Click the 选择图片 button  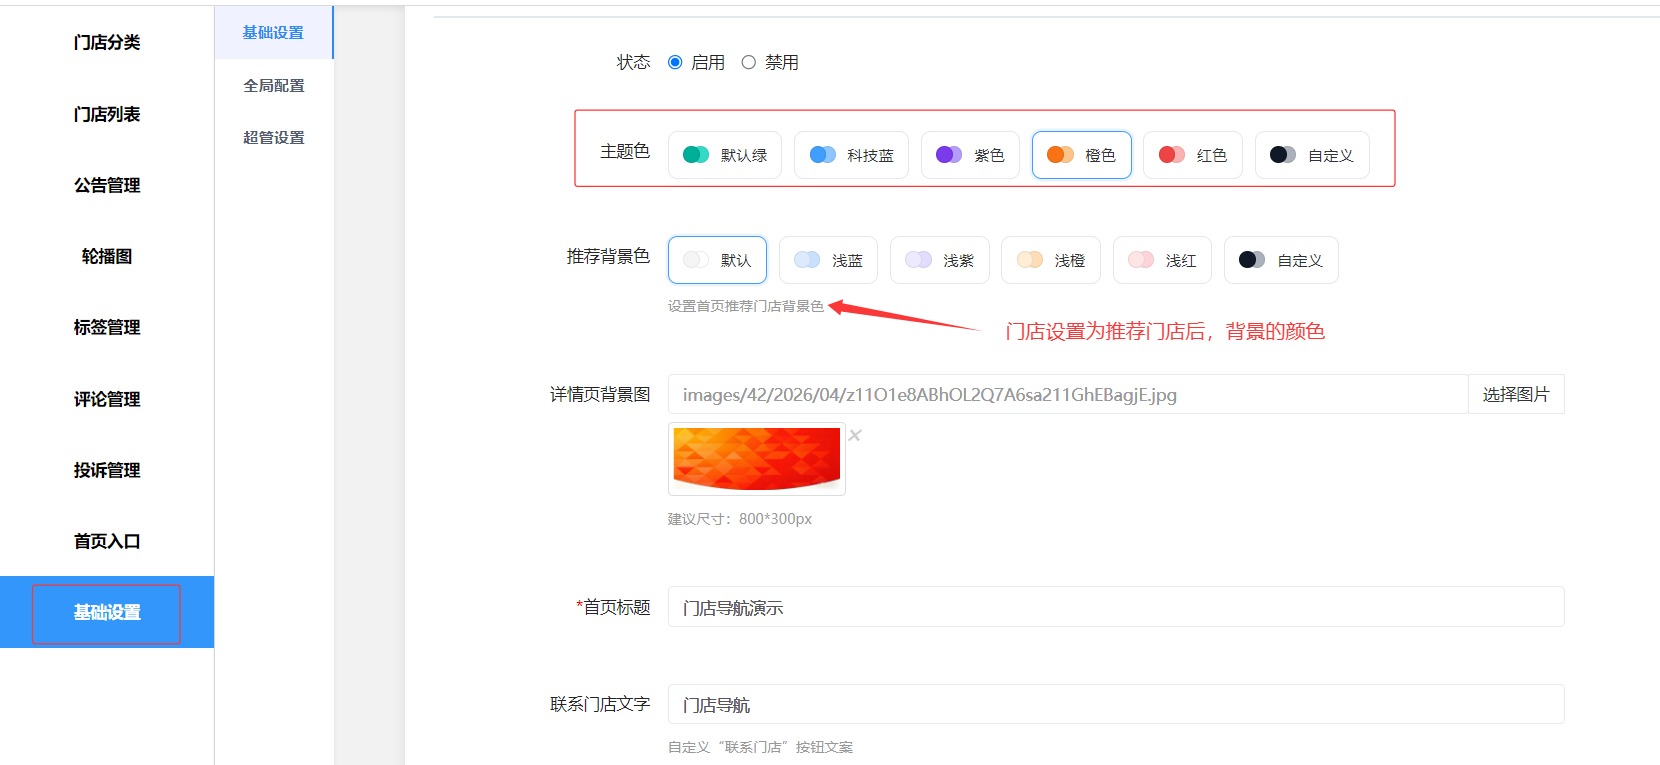pos(1515,394)
